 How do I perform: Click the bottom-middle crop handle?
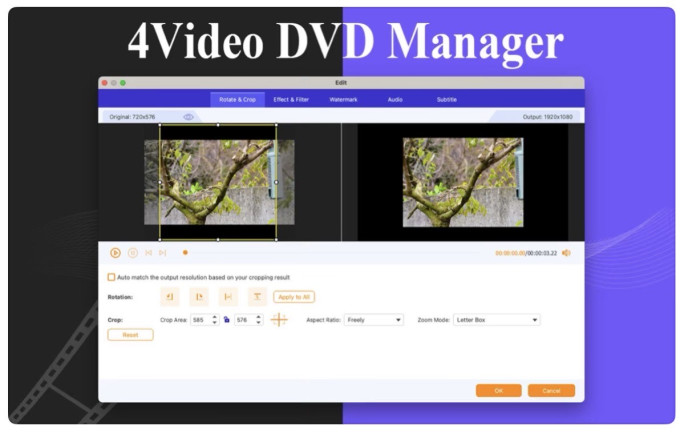pyautogui.click(x=218, y=239)
